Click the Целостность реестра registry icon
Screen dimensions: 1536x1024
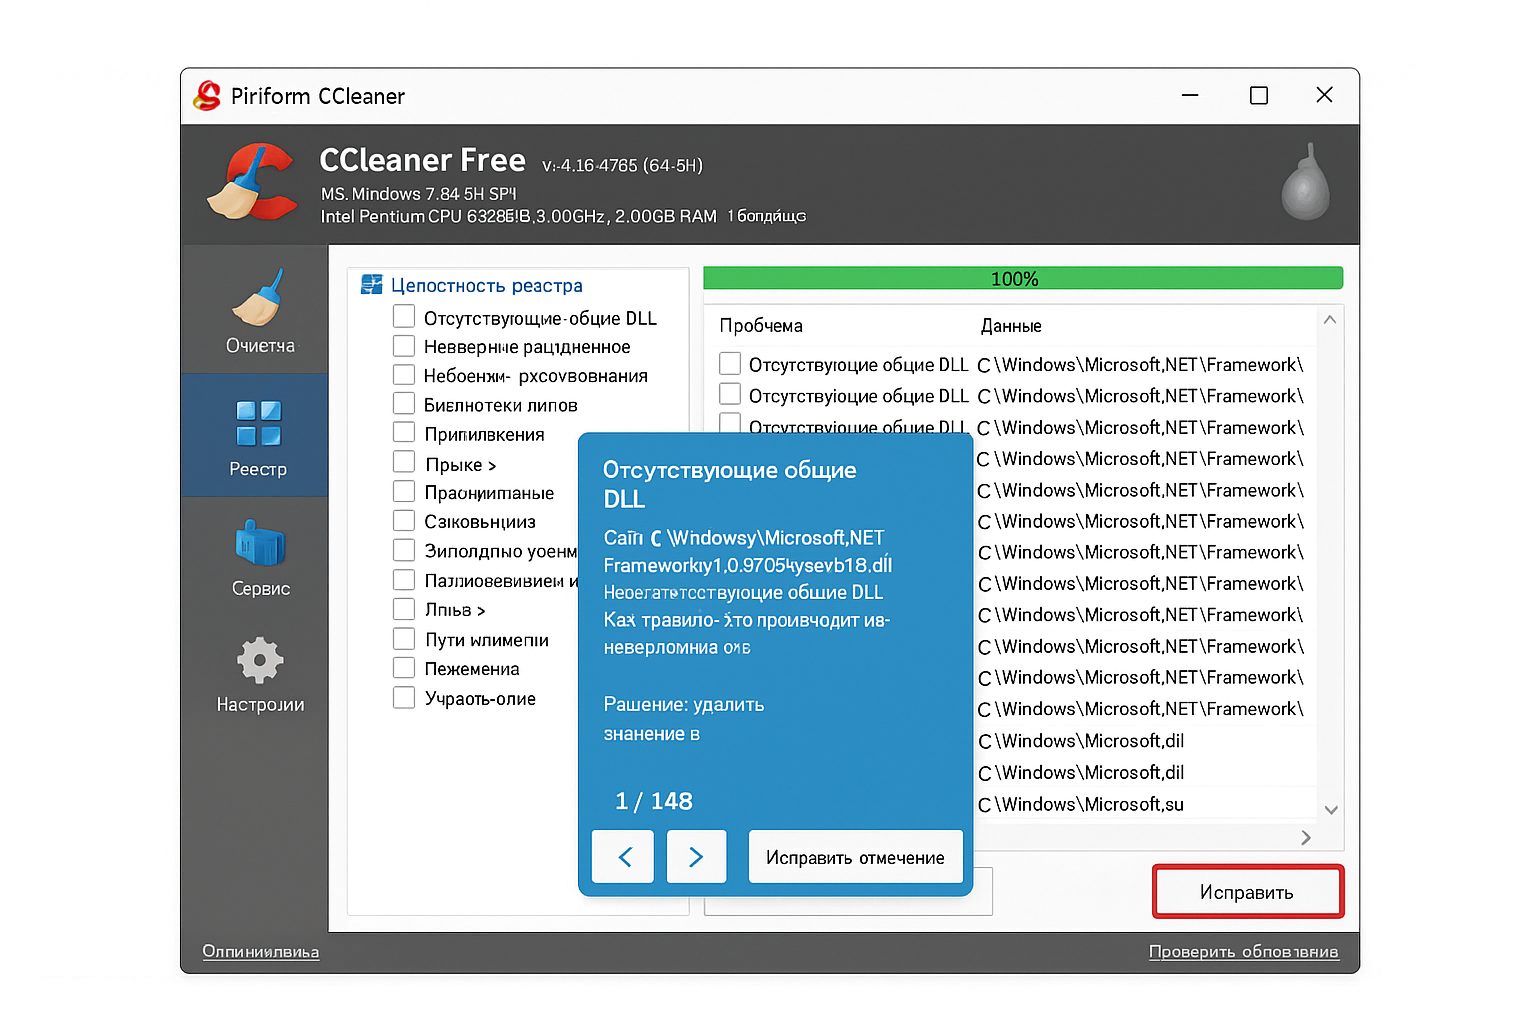pos(371,284)
